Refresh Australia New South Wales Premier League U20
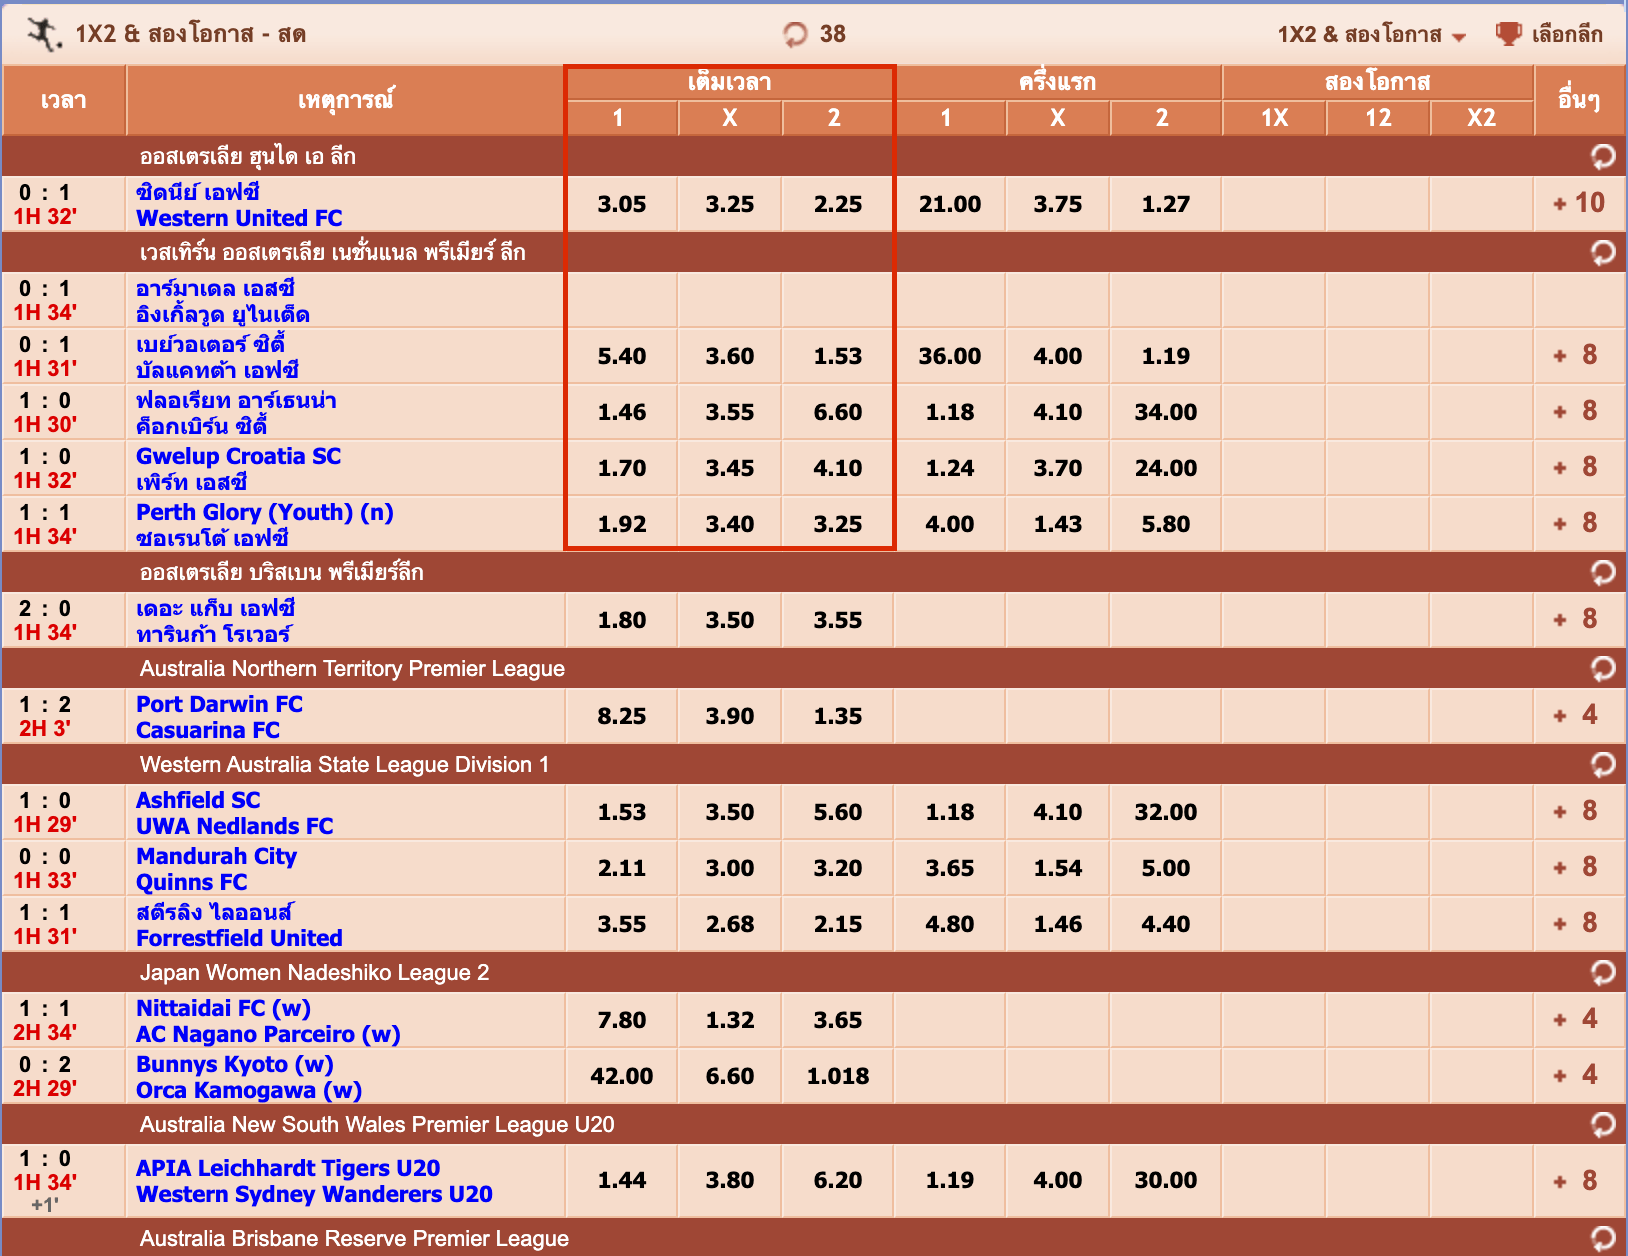 tap(1602, 1124)
